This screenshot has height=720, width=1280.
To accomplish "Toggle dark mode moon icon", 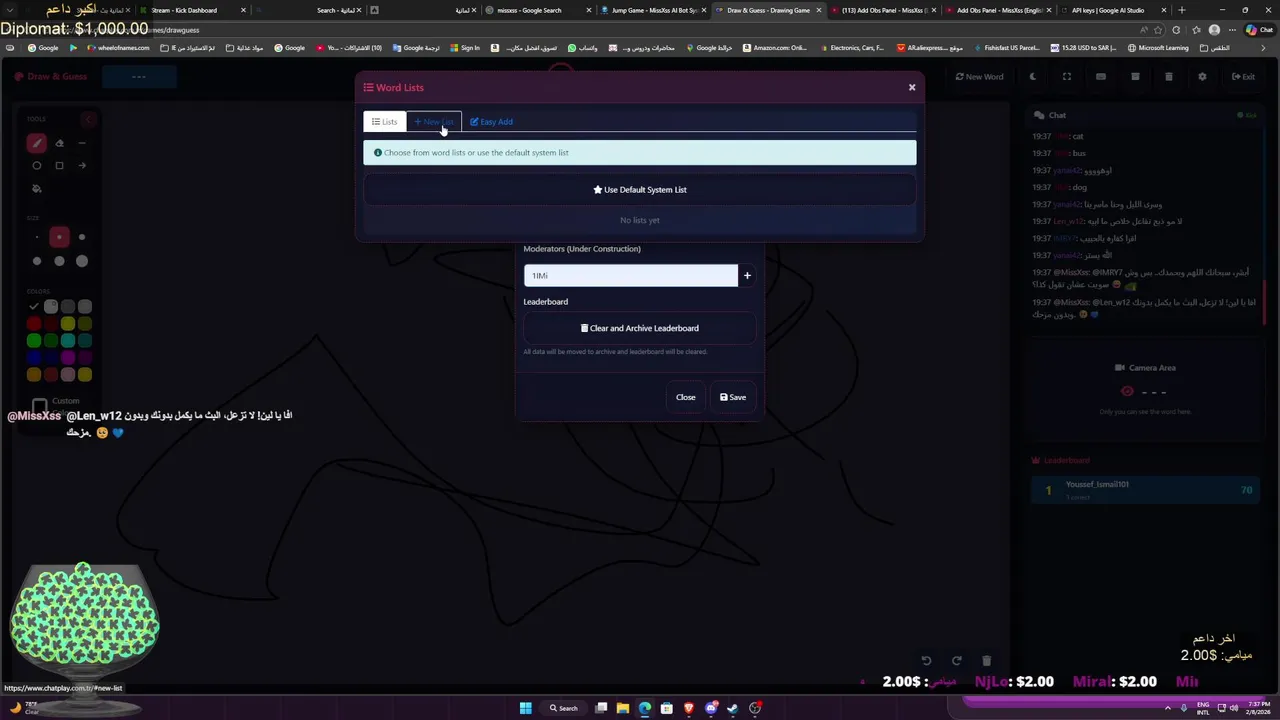I will 1033,77.
